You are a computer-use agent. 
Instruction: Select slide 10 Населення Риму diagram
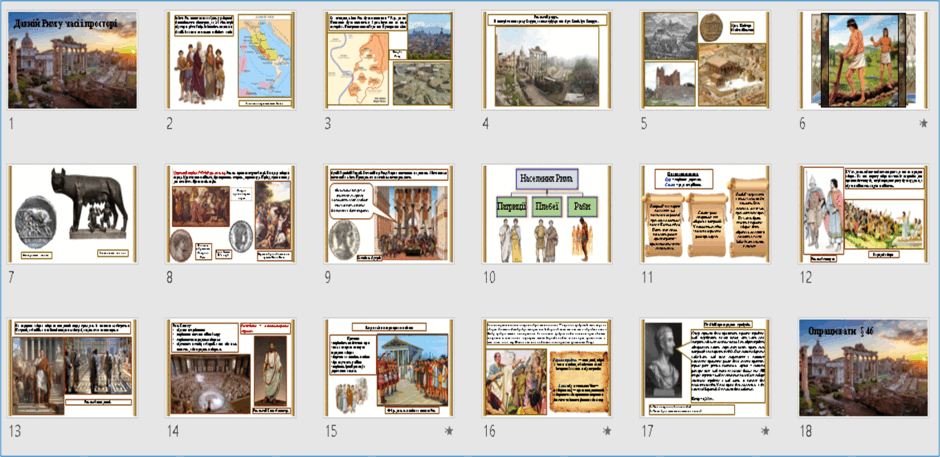[547, 214]
